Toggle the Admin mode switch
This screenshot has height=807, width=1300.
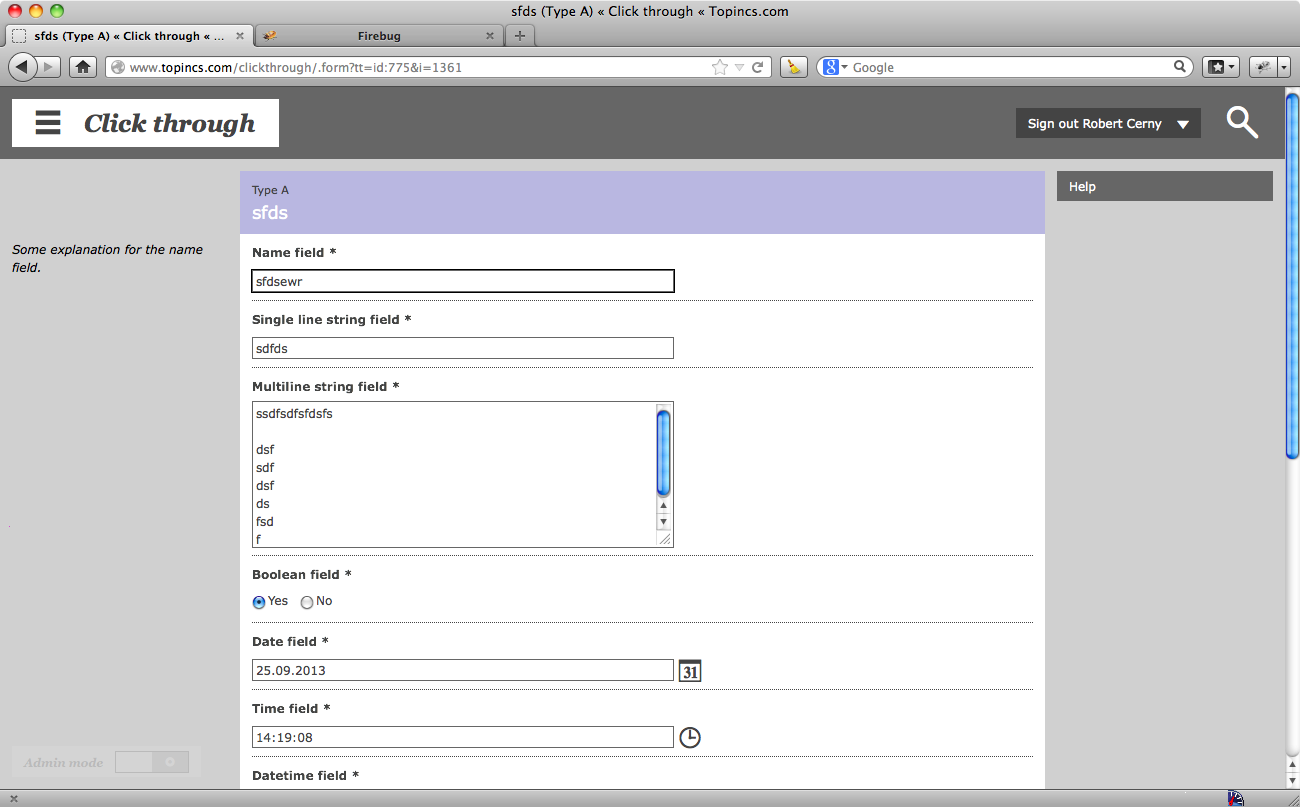(151, 762)
